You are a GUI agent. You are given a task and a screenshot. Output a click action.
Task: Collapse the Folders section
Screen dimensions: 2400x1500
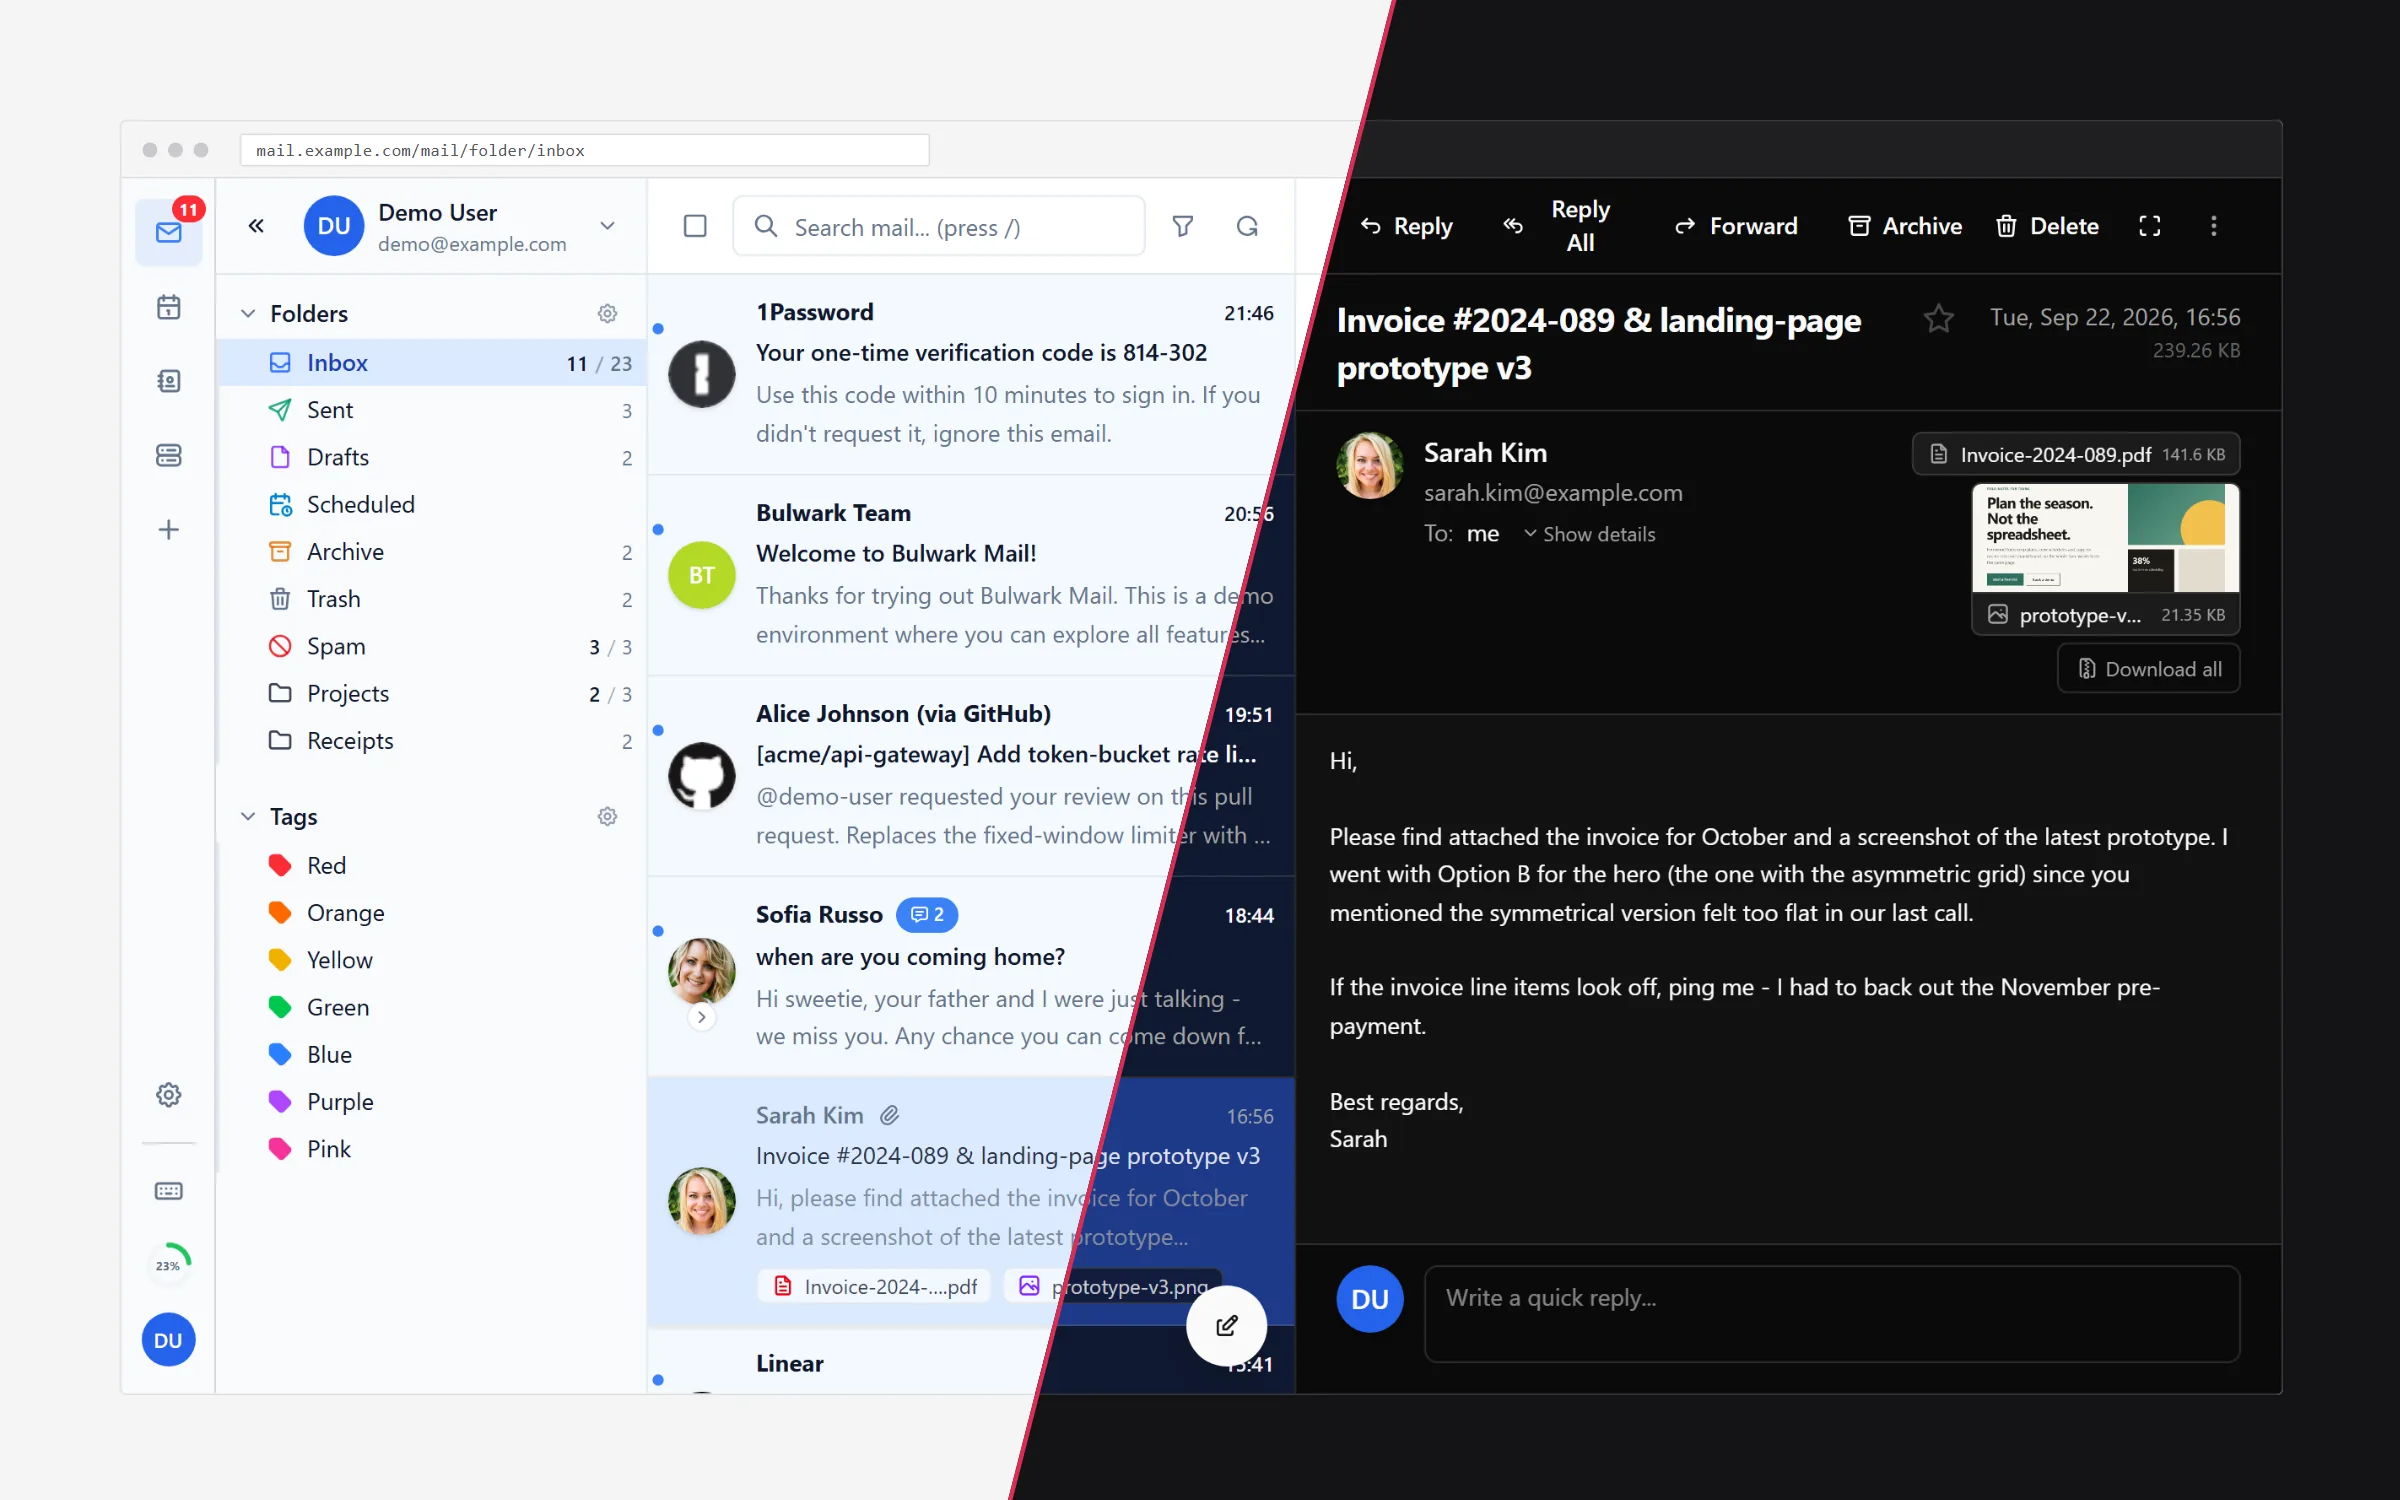pos(248,314)
